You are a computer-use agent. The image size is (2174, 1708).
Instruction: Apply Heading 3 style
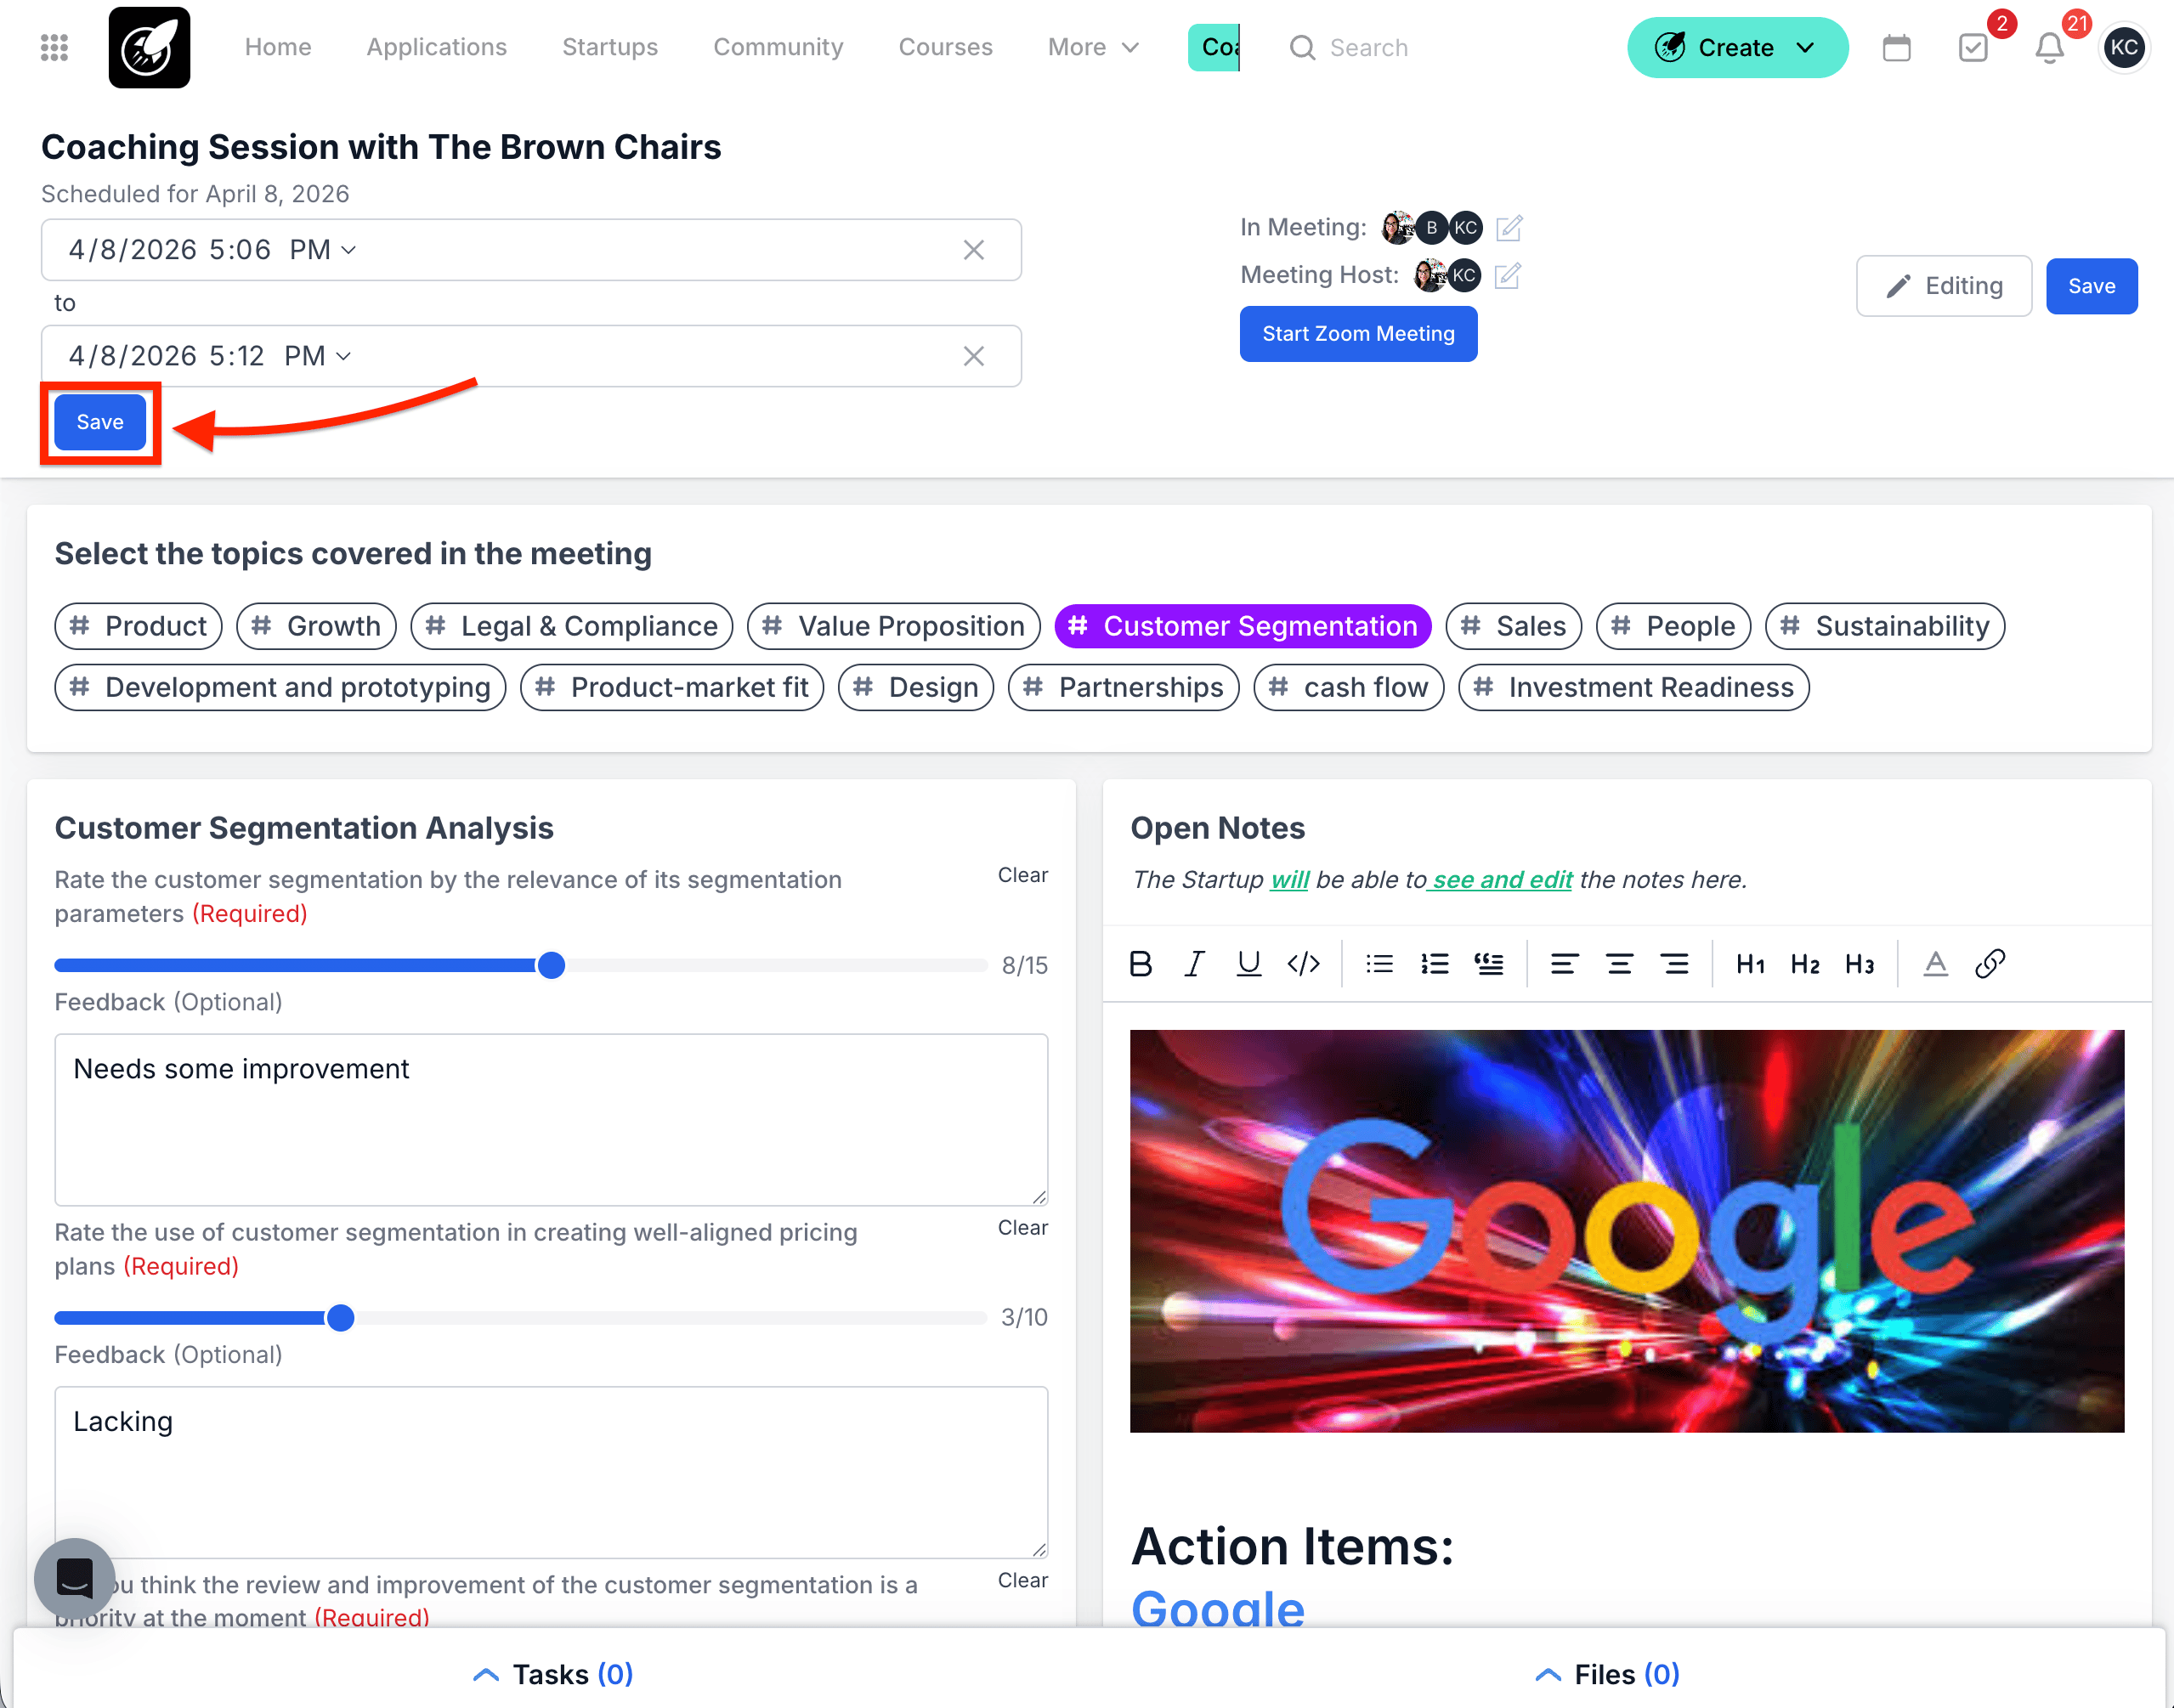pos(1860,964)
